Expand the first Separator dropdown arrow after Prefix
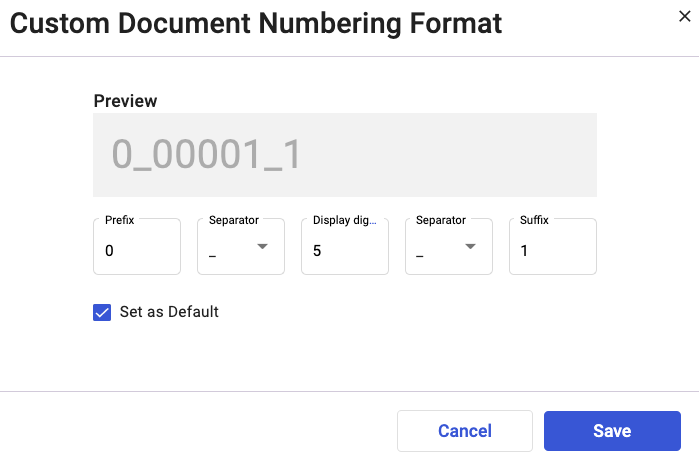This screenshot has width=699, height=454. (263, 246)
